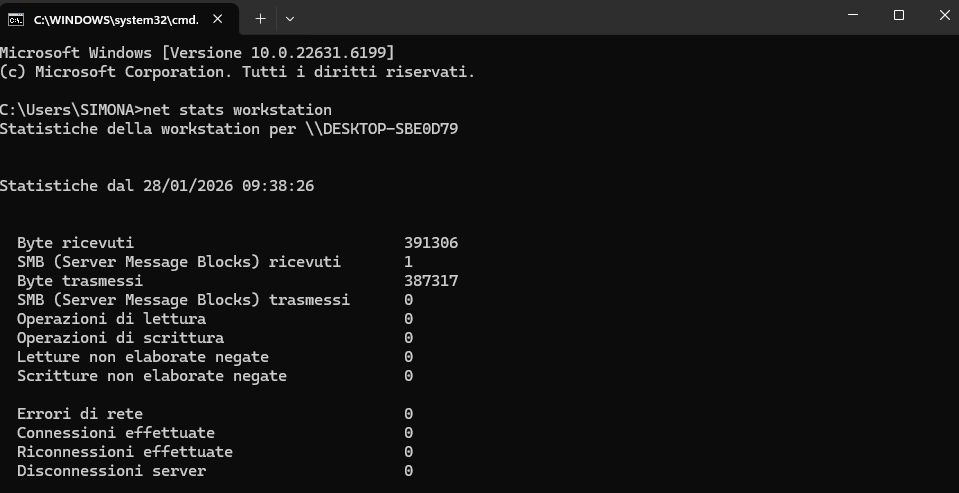Click the 'Operazioni di lettura' row
The height and width of the screenshot is (493, 959).
[215, 319]
